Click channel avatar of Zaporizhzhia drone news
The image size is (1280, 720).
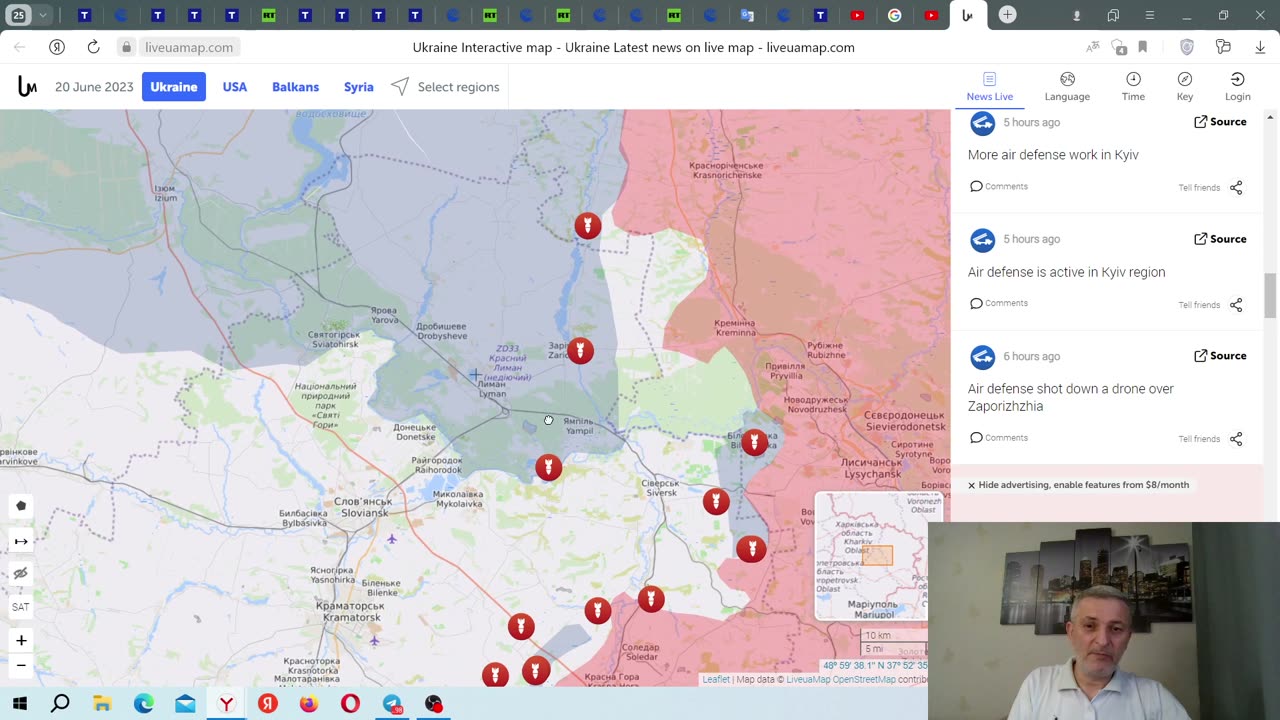(982, 357)
